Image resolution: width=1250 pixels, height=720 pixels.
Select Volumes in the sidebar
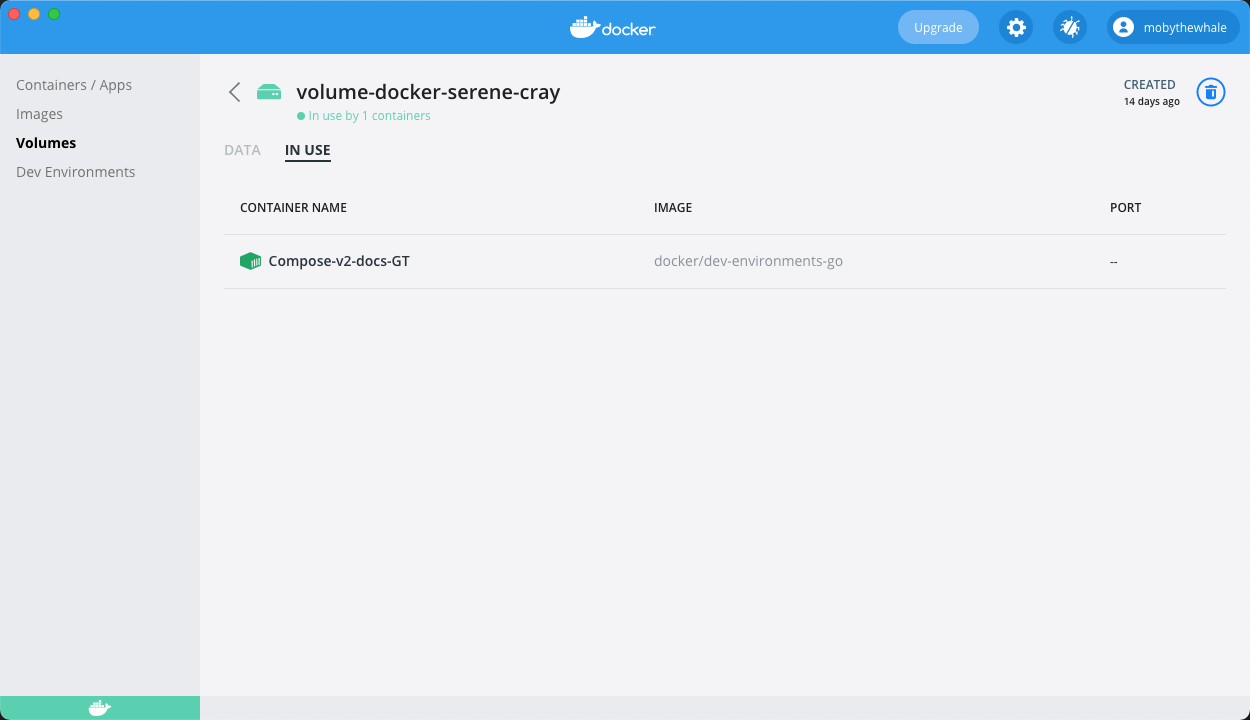click(45, 142)
